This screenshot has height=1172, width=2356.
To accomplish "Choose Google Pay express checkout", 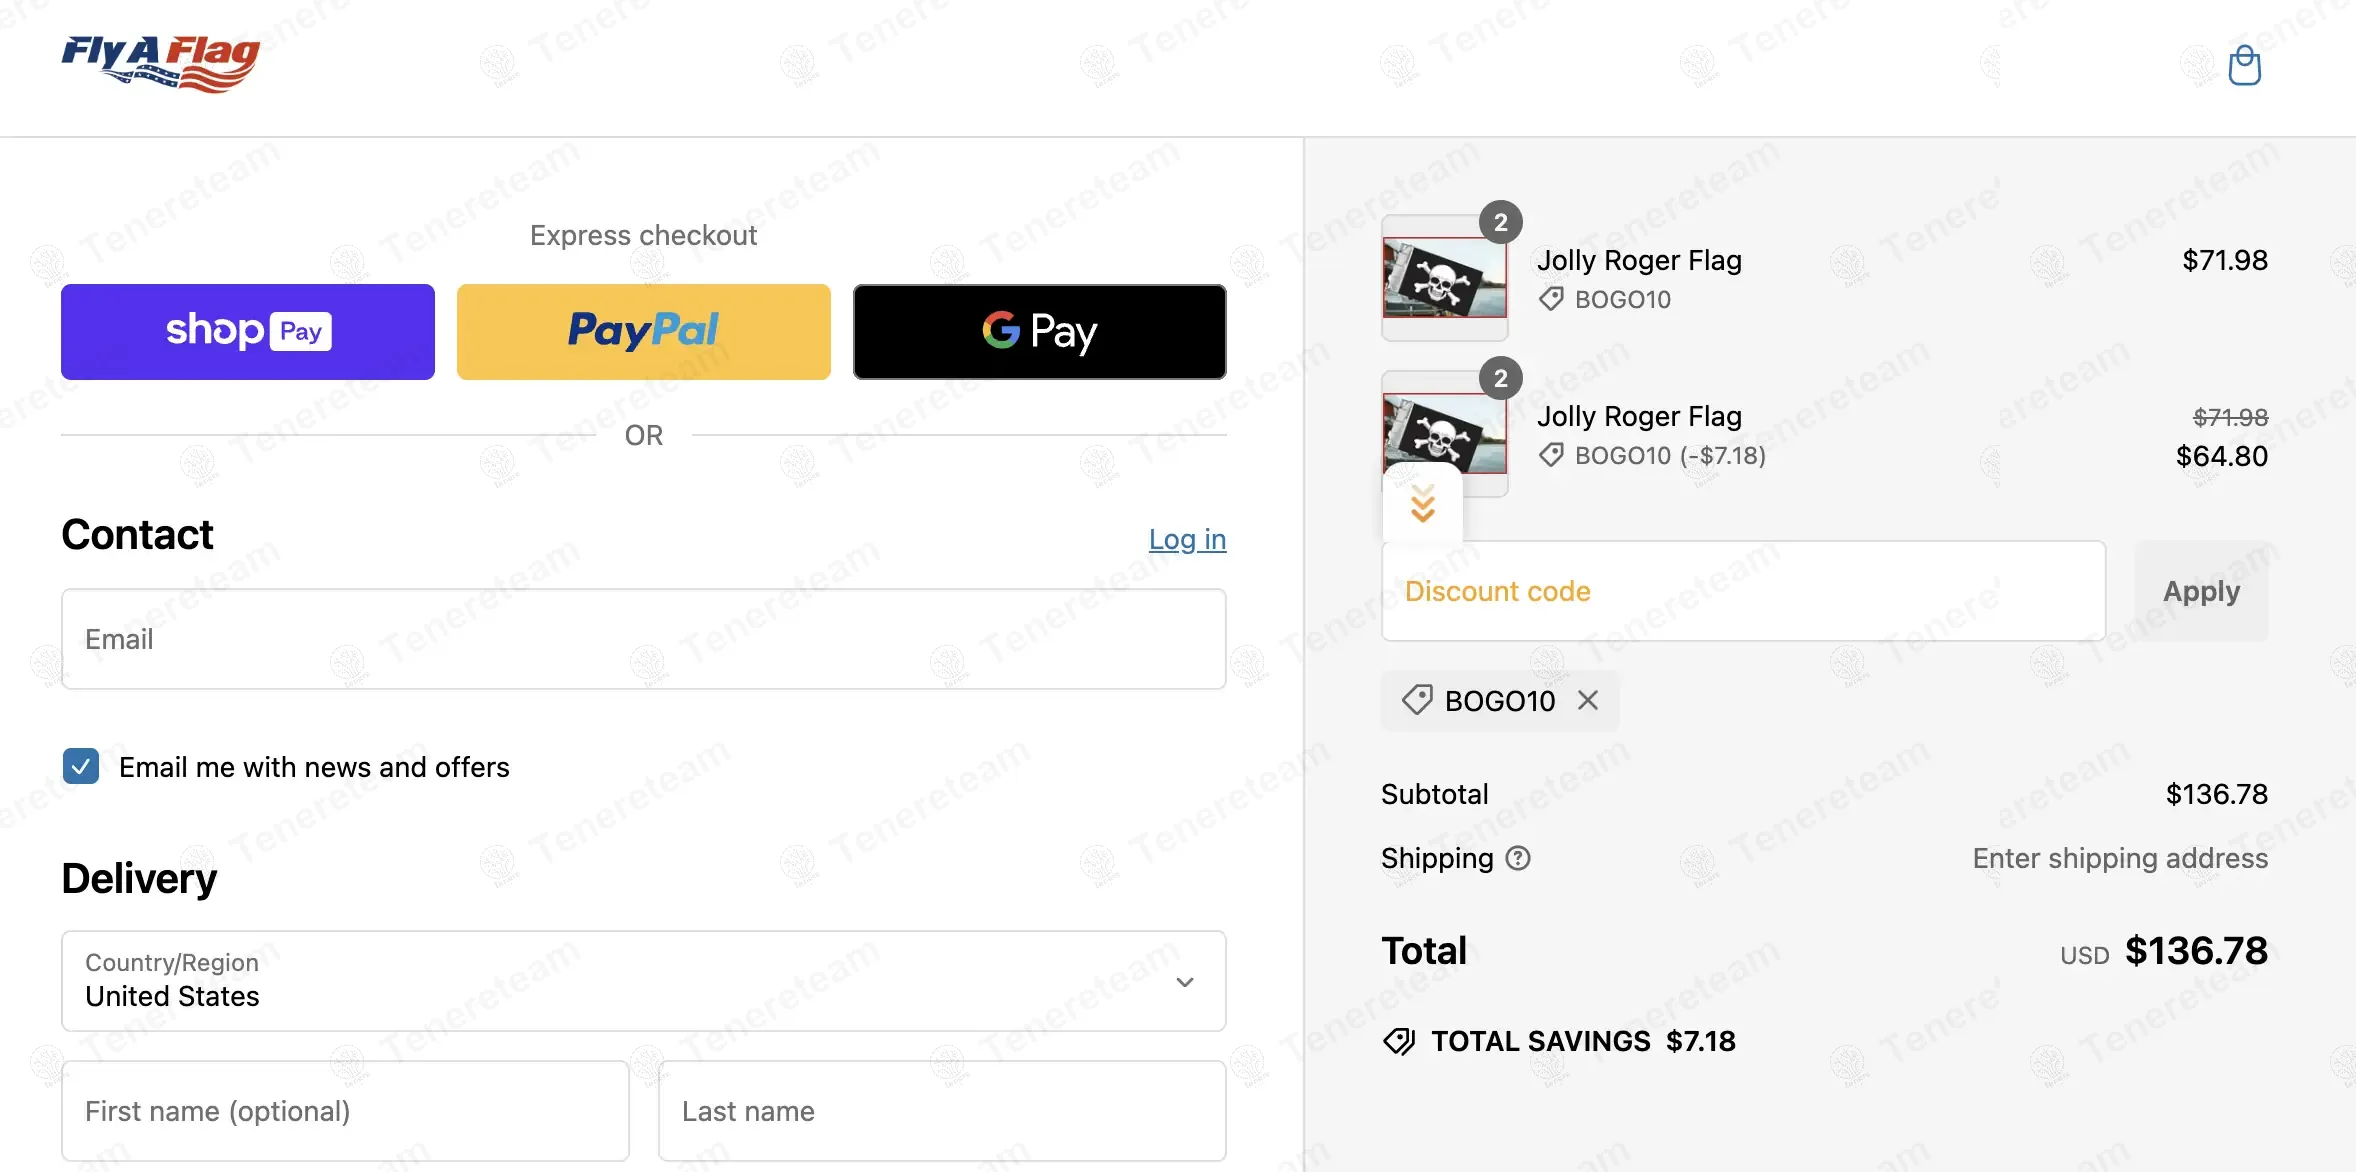I will click(1039, 332).
